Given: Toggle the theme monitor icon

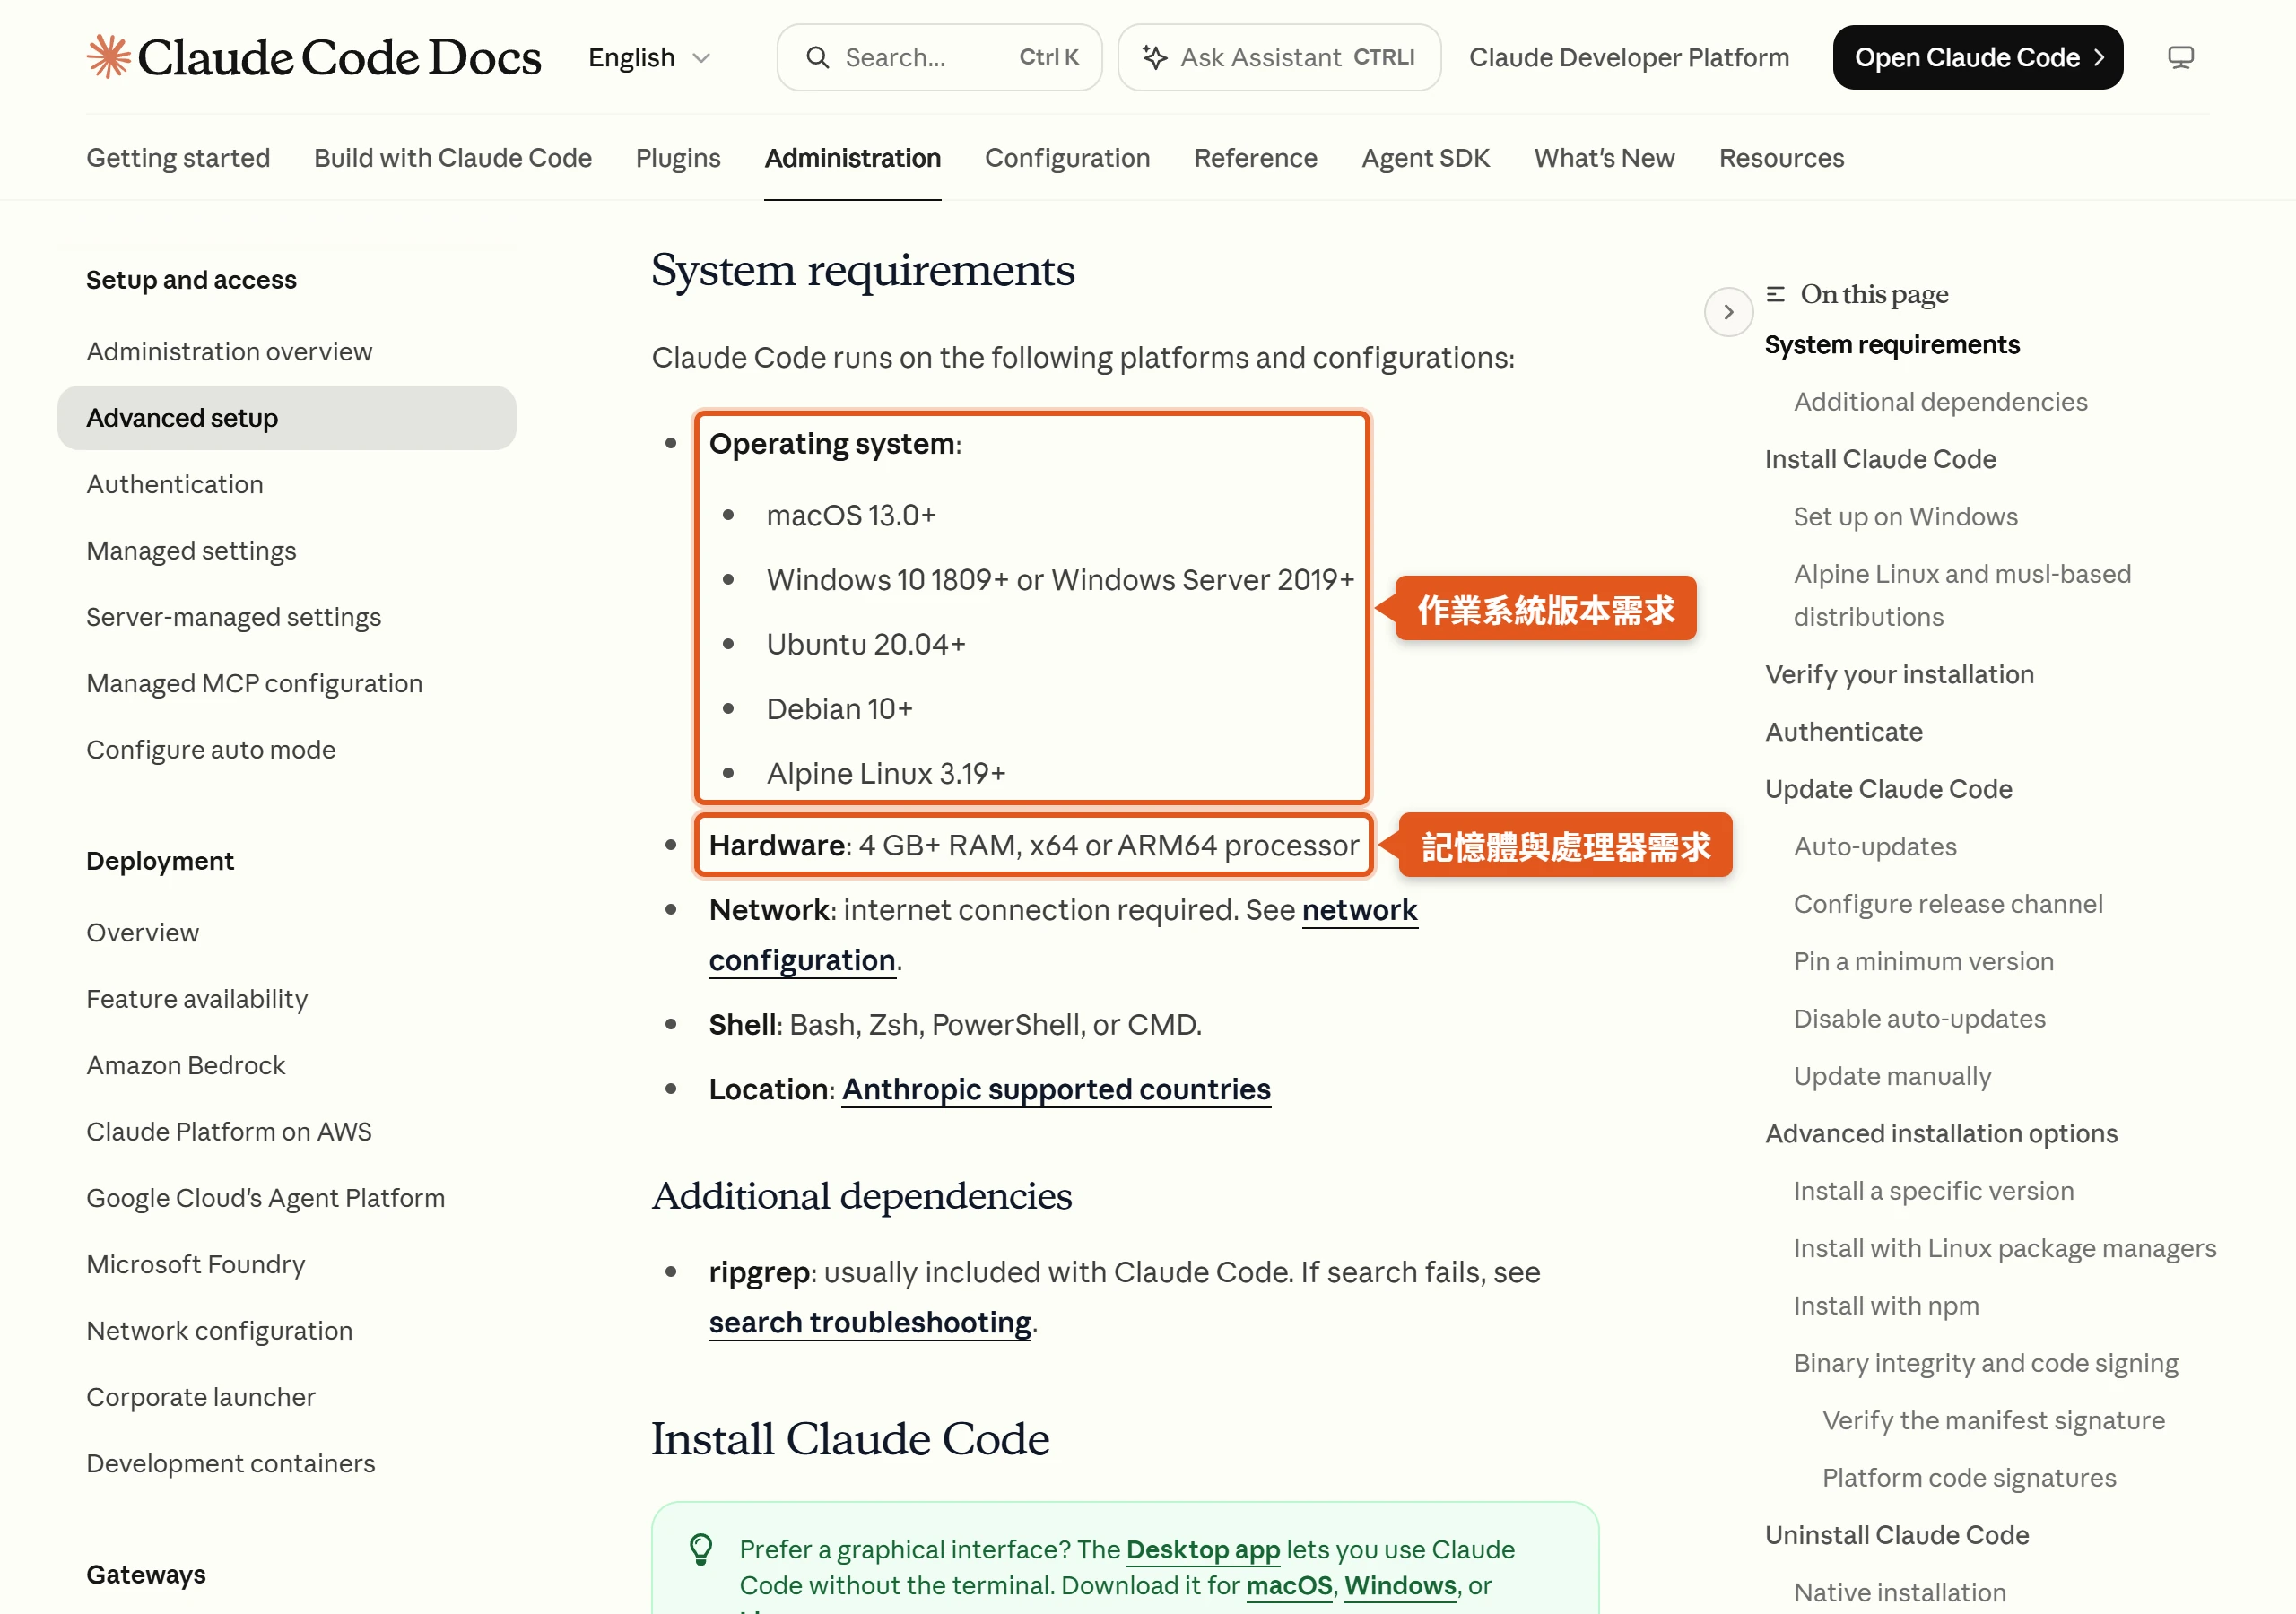Looking at the screenshot, I should [2180, 58].
